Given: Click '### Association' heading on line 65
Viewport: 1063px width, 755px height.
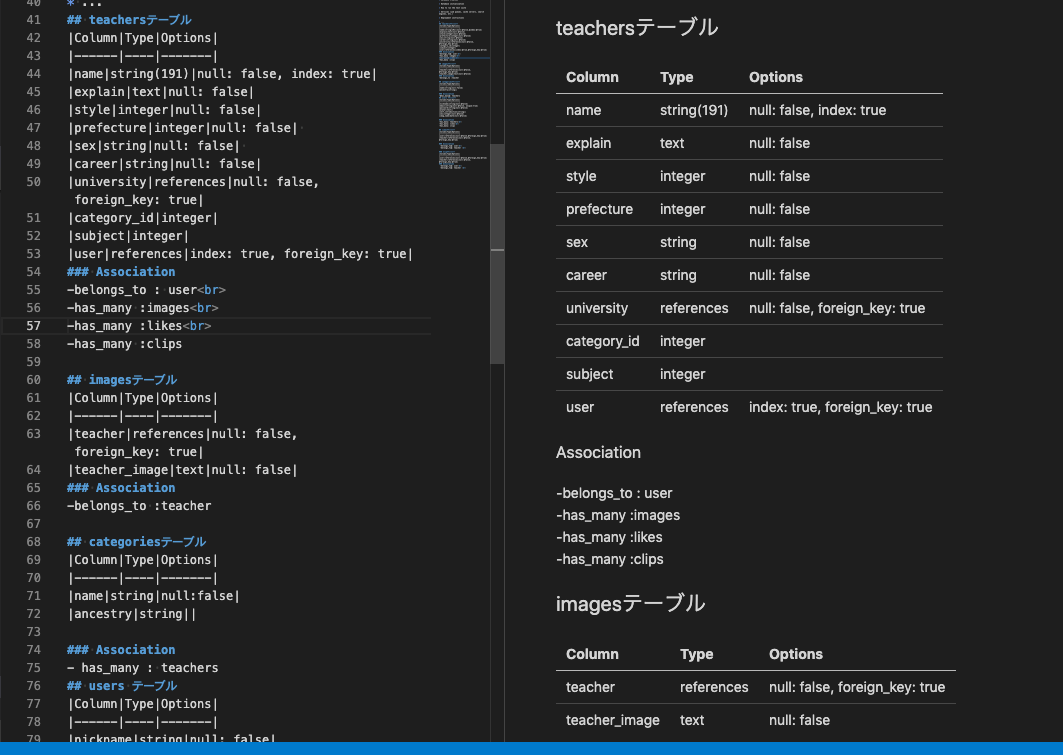Looking at the screenshot, I should [121, 488].
